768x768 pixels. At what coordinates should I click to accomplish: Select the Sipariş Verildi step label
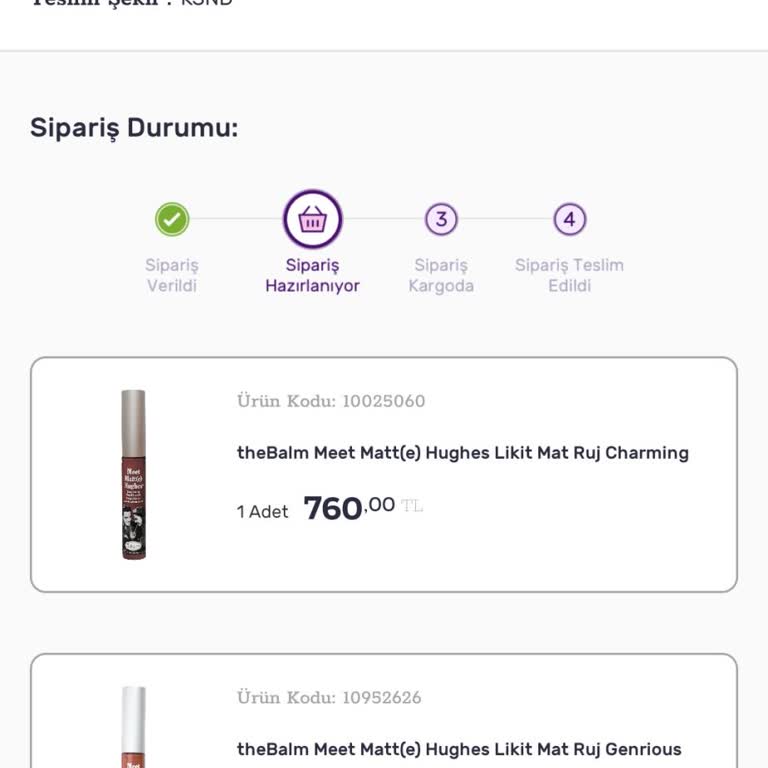(x=172, y=275)
